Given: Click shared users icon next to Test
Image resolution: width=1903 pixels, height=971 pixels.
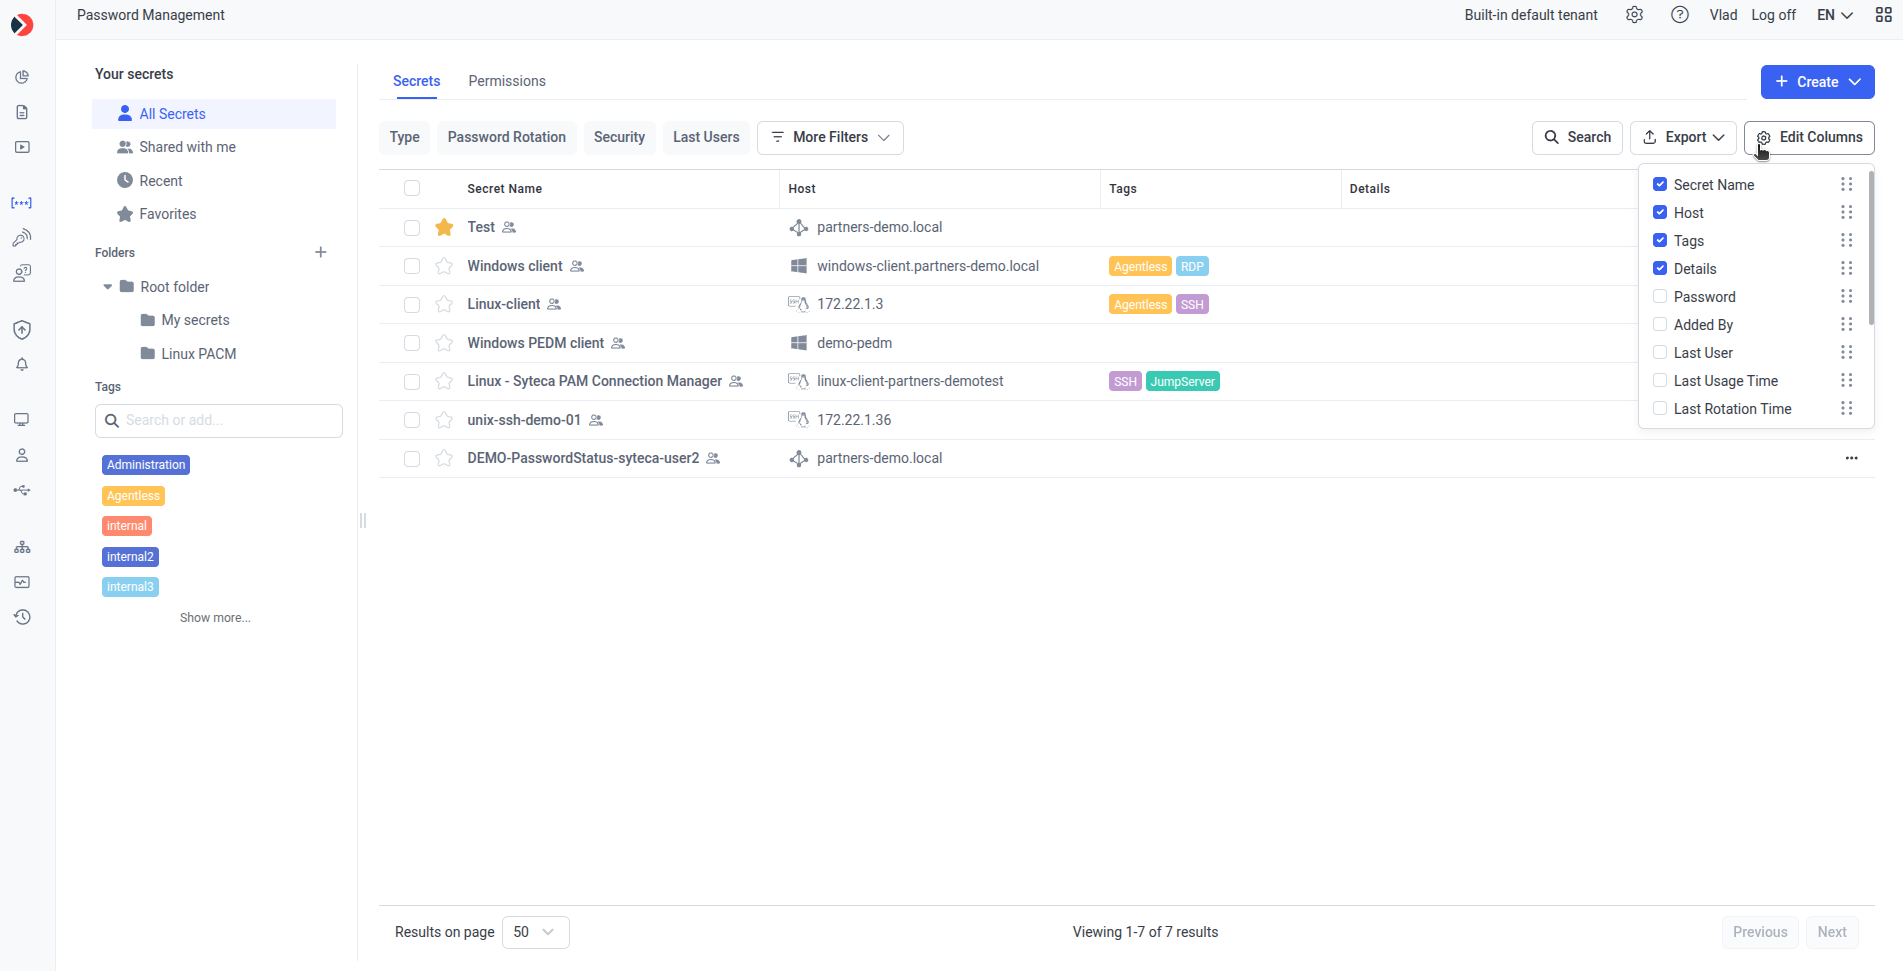Looking at the screenshot, I should click(x=509, y=228).
